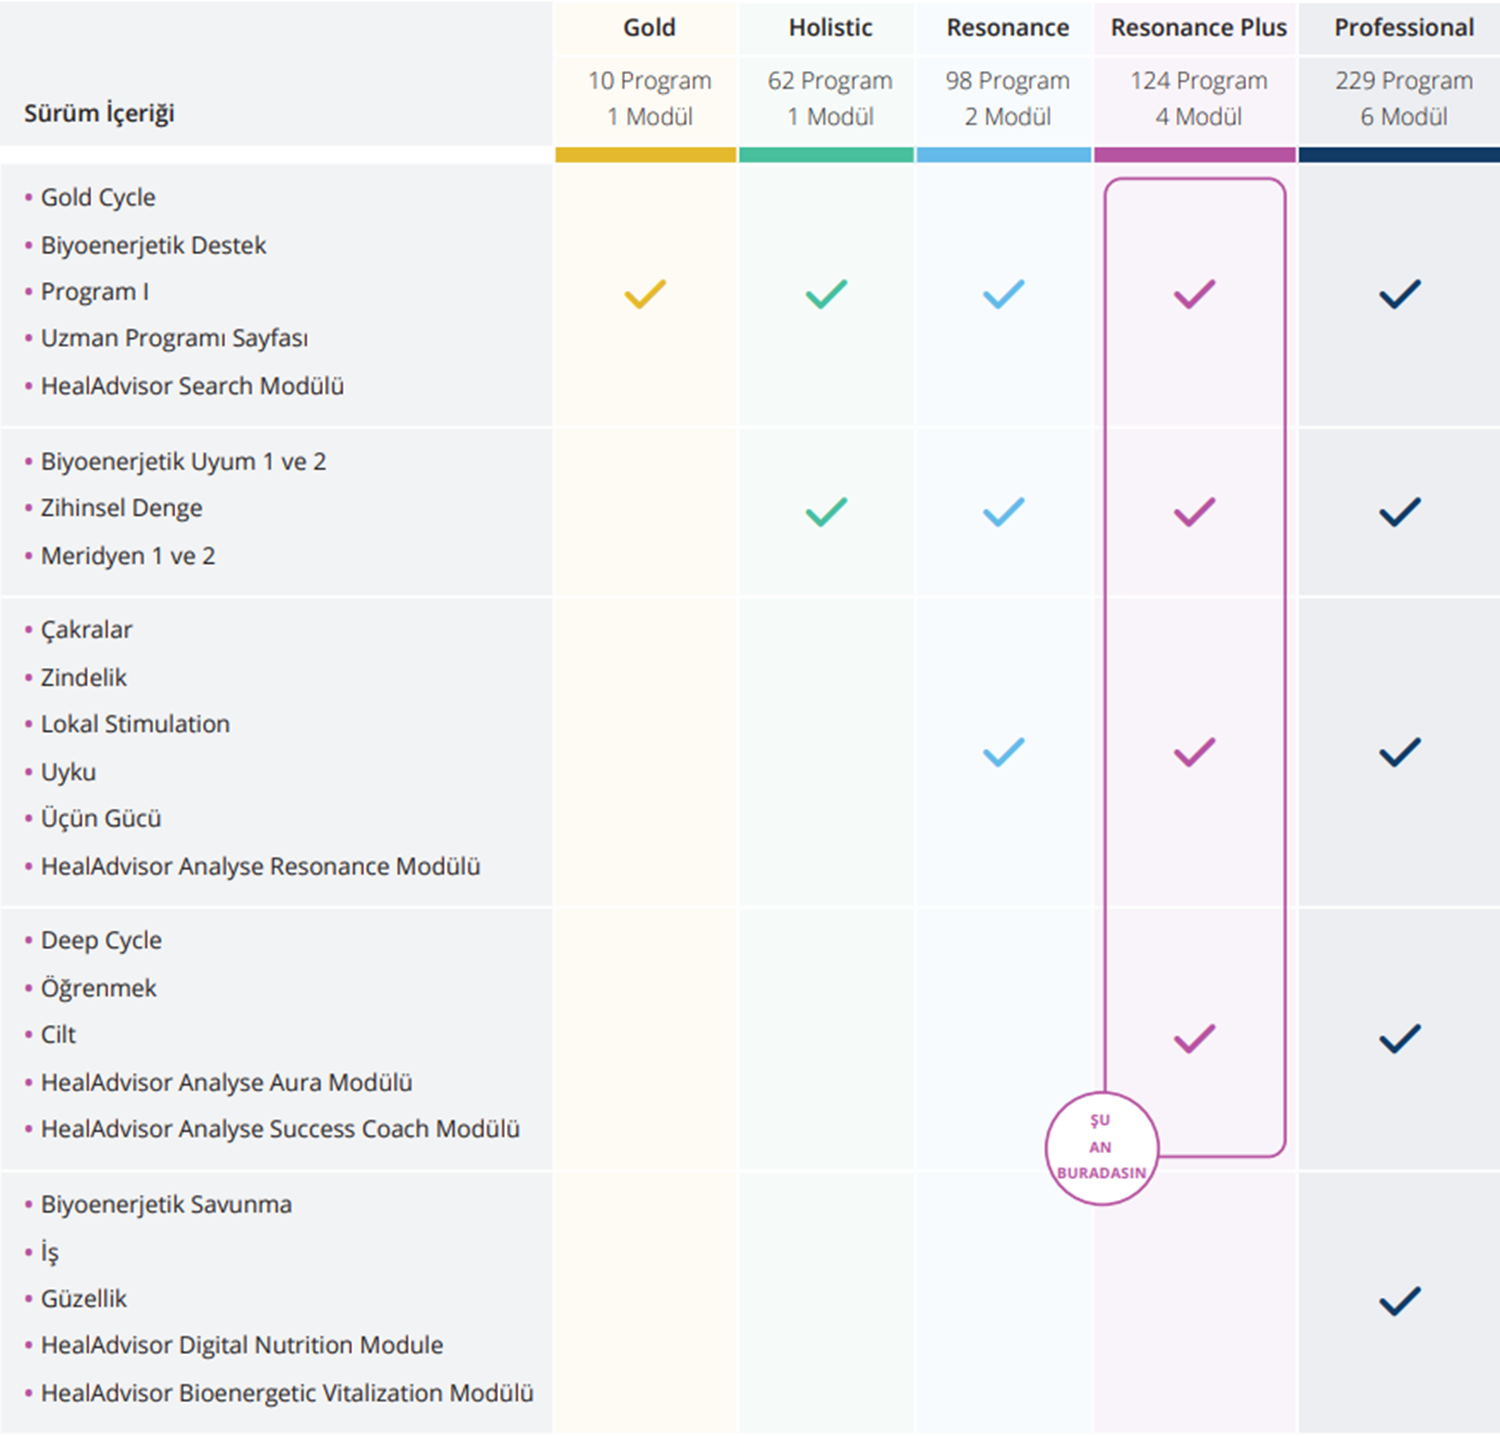Select the Holistic column header
This screenshot has height=1436, width=1500.
830,28
